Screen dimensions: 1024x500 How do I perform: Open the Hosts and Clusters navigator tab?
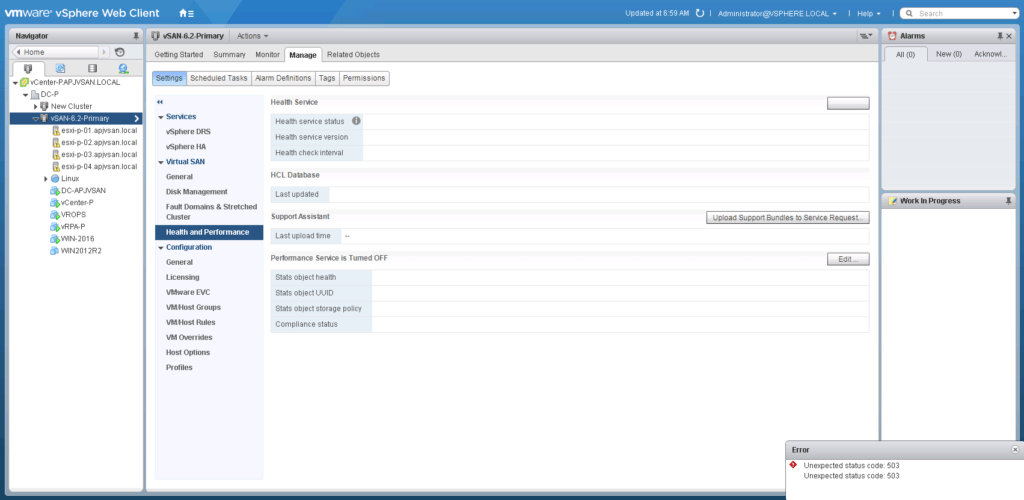[30, 68]
